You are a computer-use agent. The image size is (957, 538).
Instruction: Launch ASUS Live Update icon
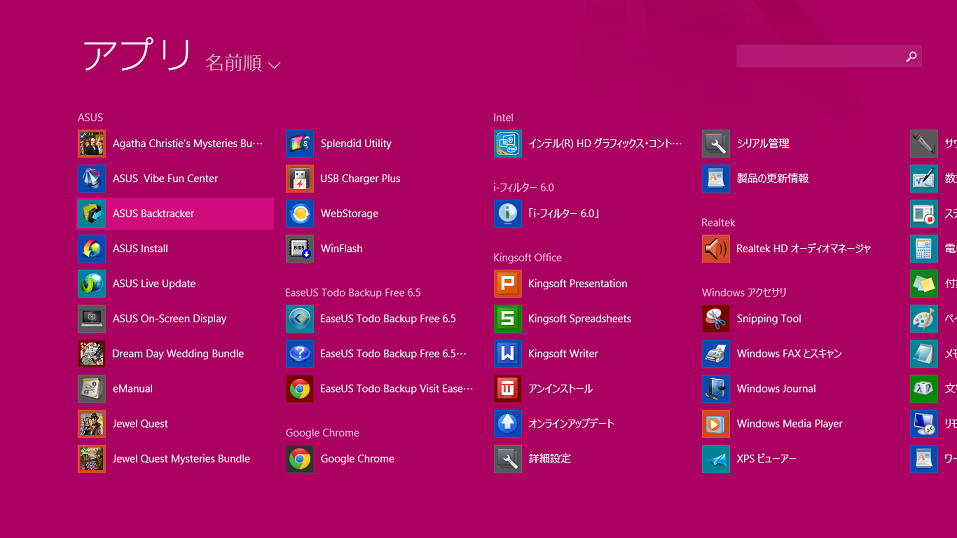pos(92,283)
